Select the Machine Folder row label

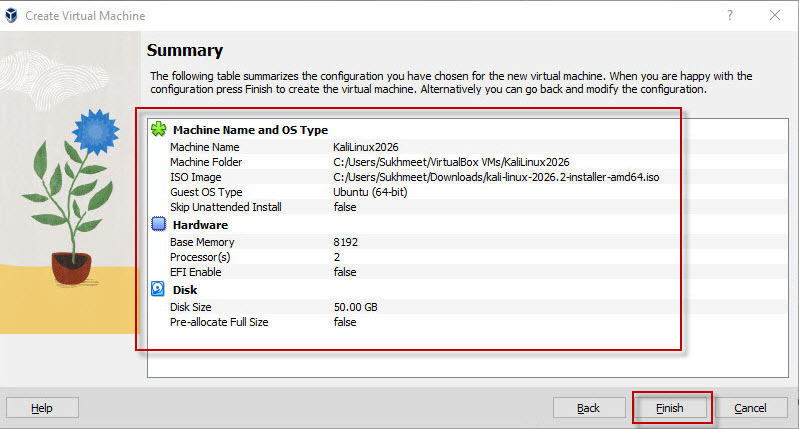pyautogui.click(x=206, y=162)
